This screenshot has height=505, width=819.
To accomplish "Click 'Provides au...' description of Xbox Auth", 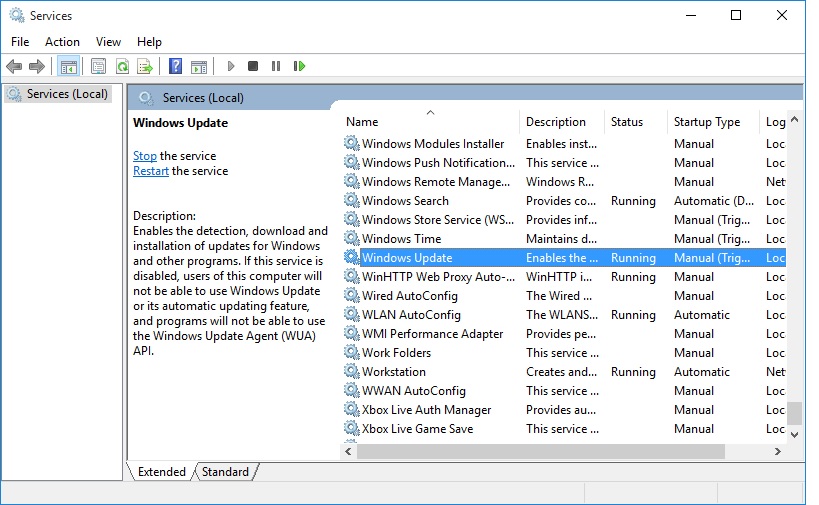I will coord(560,409).
